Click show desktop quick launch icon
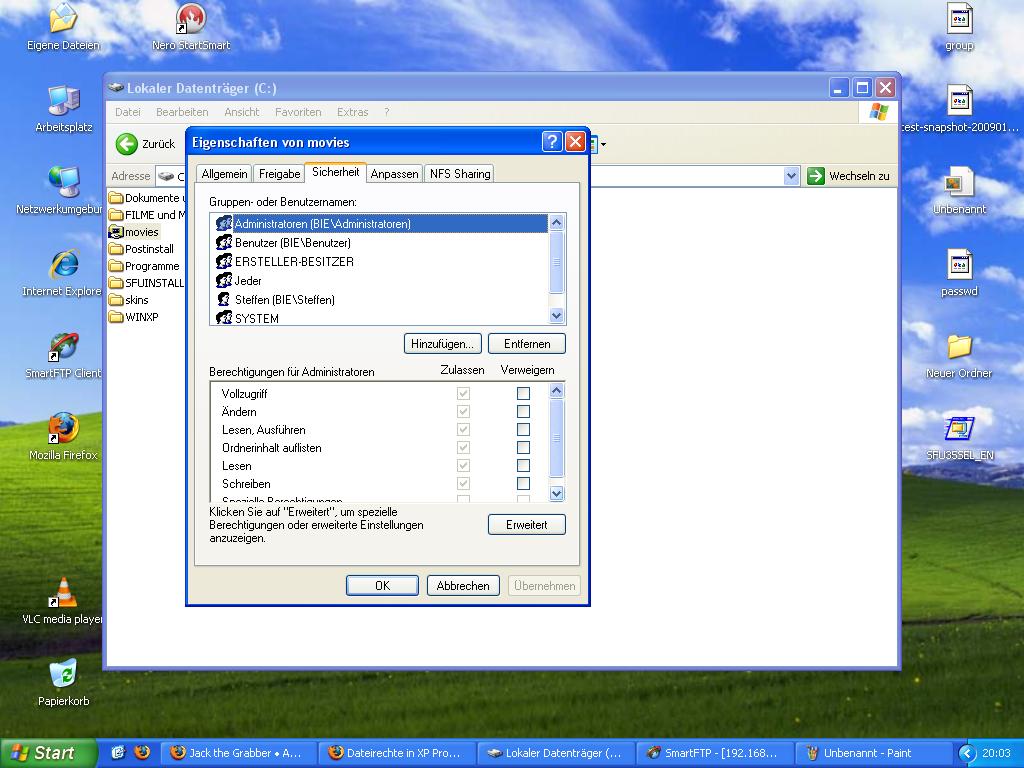Image resolution: width=1024 pixels, height=768 pixels. tap(118, 752)
